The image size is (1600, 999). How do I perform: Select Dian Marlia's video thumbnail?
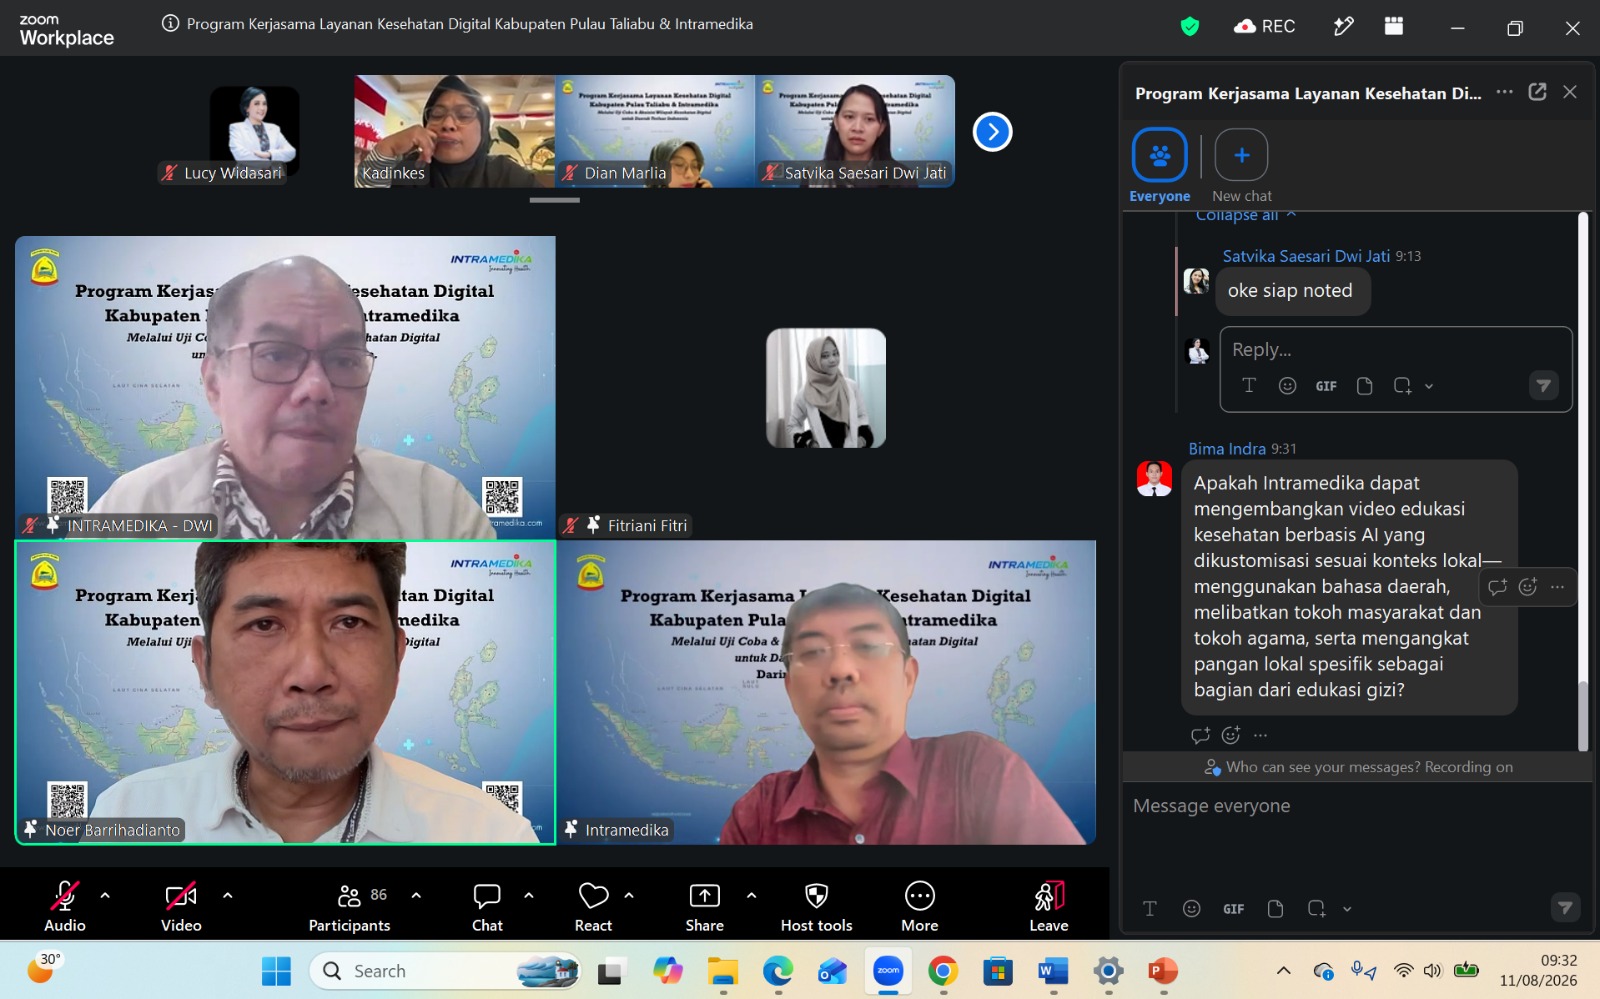655,131
